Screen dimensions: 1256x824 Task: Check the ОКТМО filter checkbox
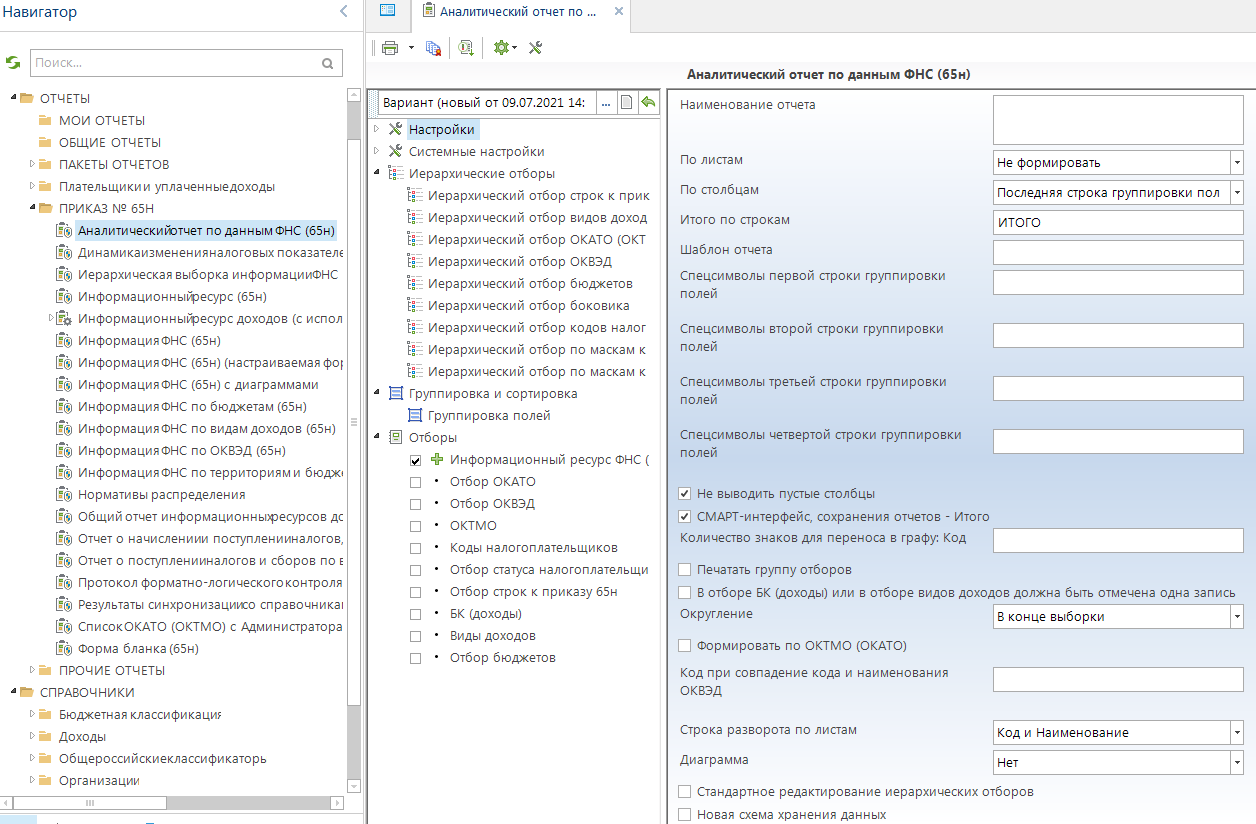(x=416, y=526)
